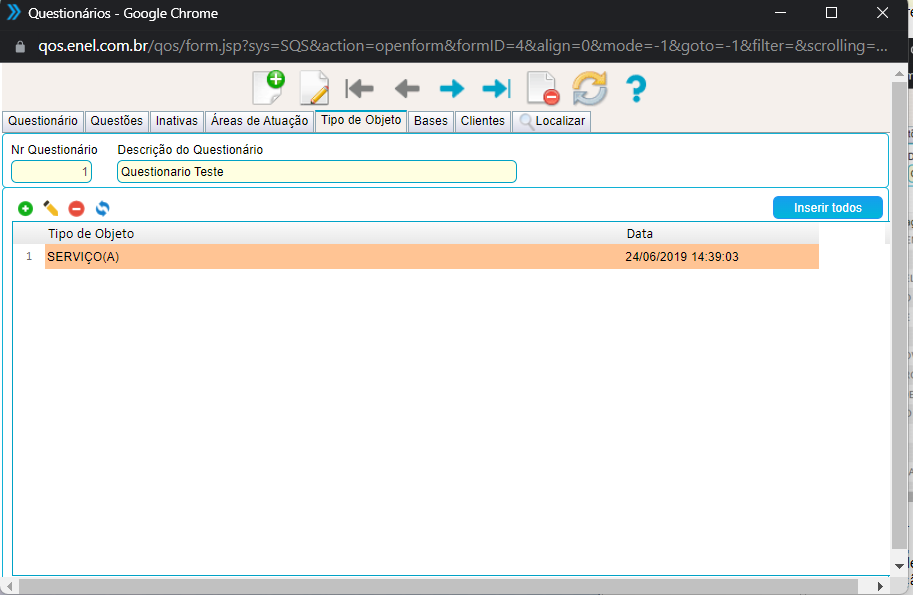This screenshot has height=595, width=913.
Task: Click the refresh form icon in toolbar
Action: coord(589,88)
